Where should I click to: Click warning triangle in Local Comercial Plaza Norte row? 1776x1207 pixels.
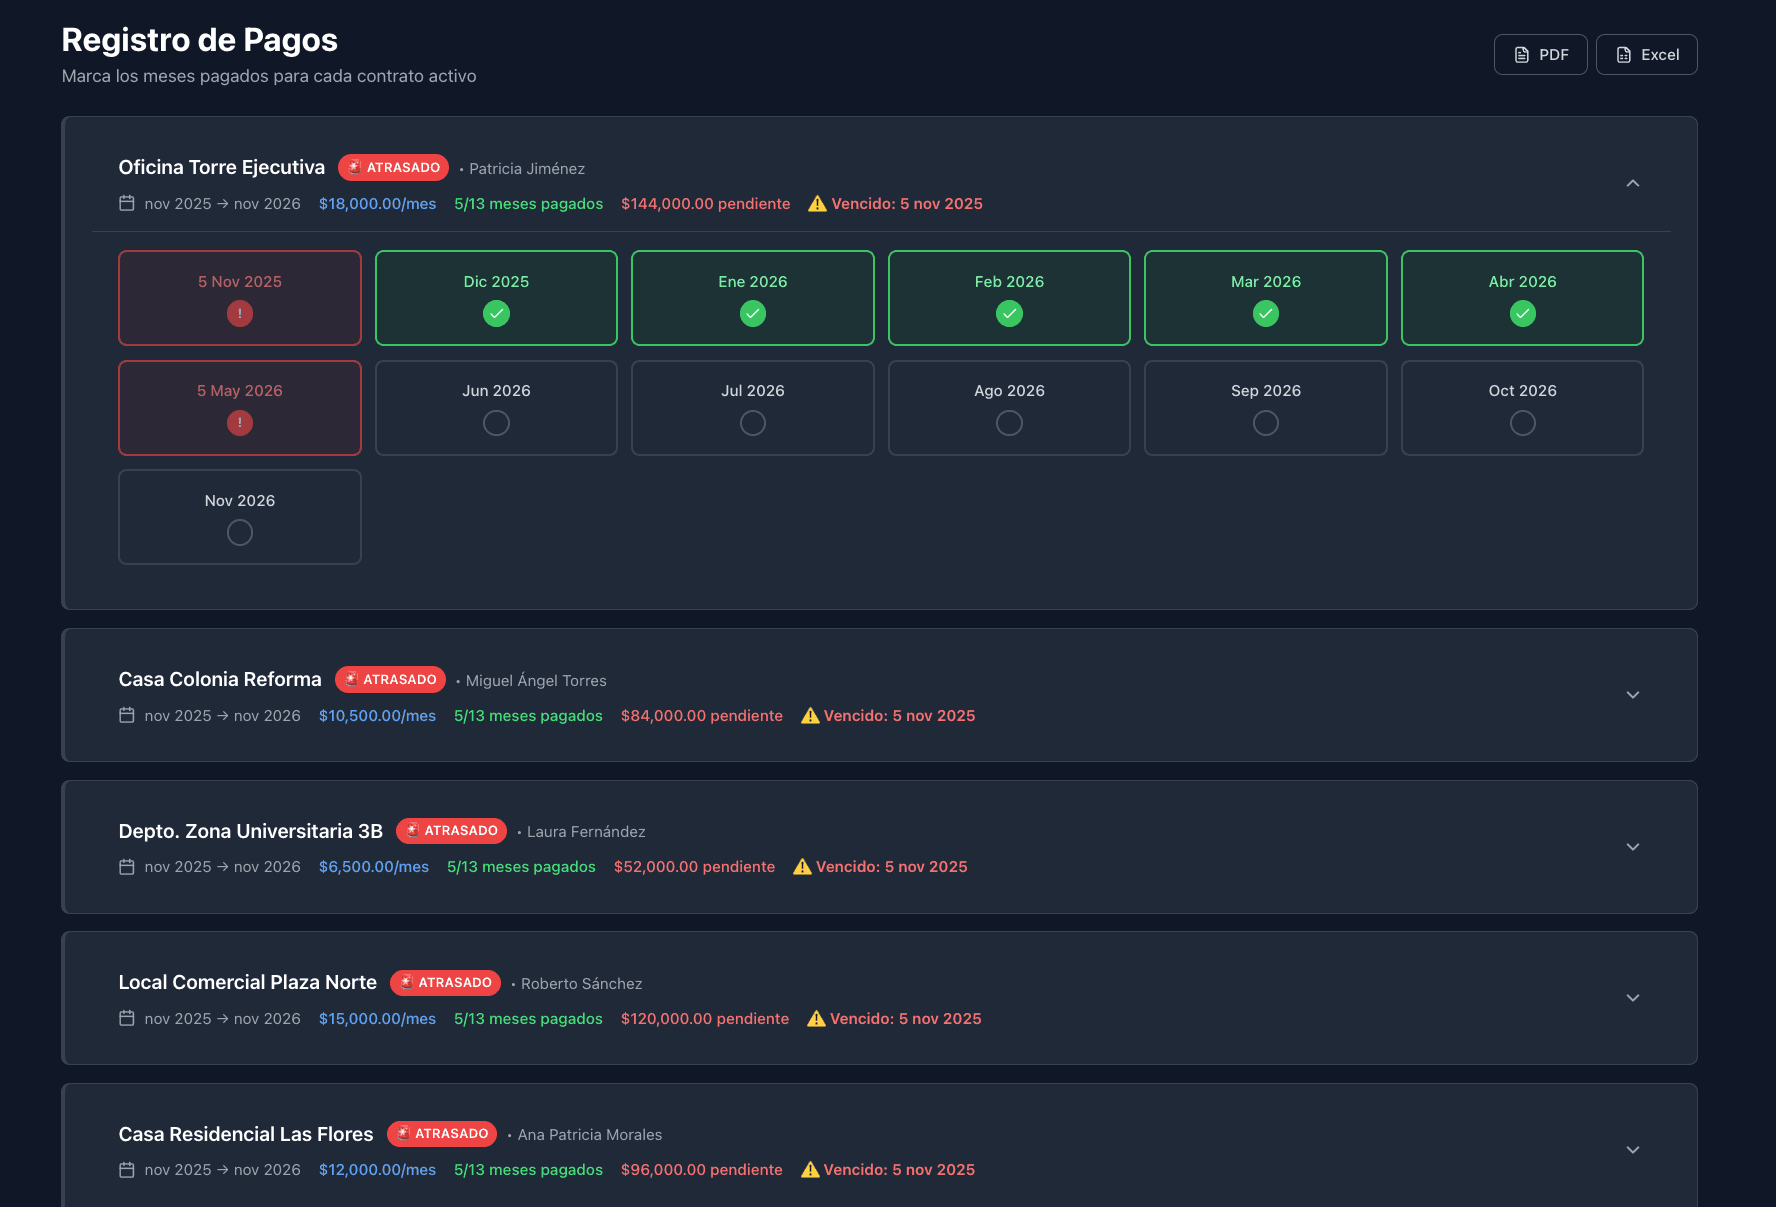point(816,1018)
